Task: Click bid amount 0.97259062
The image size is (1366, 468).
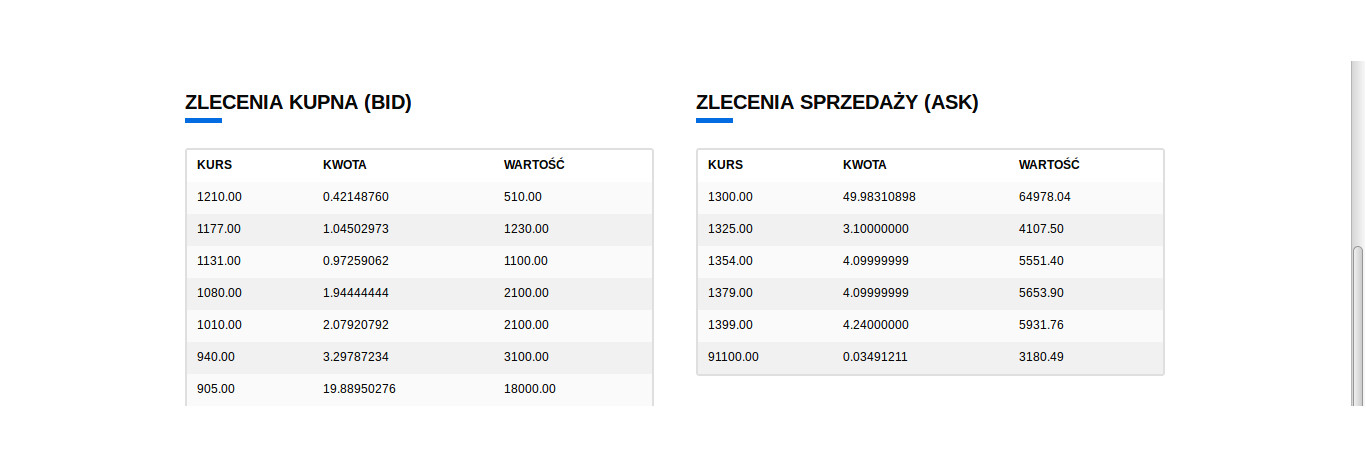Action: pyautogui.click(x=356, y=261)
